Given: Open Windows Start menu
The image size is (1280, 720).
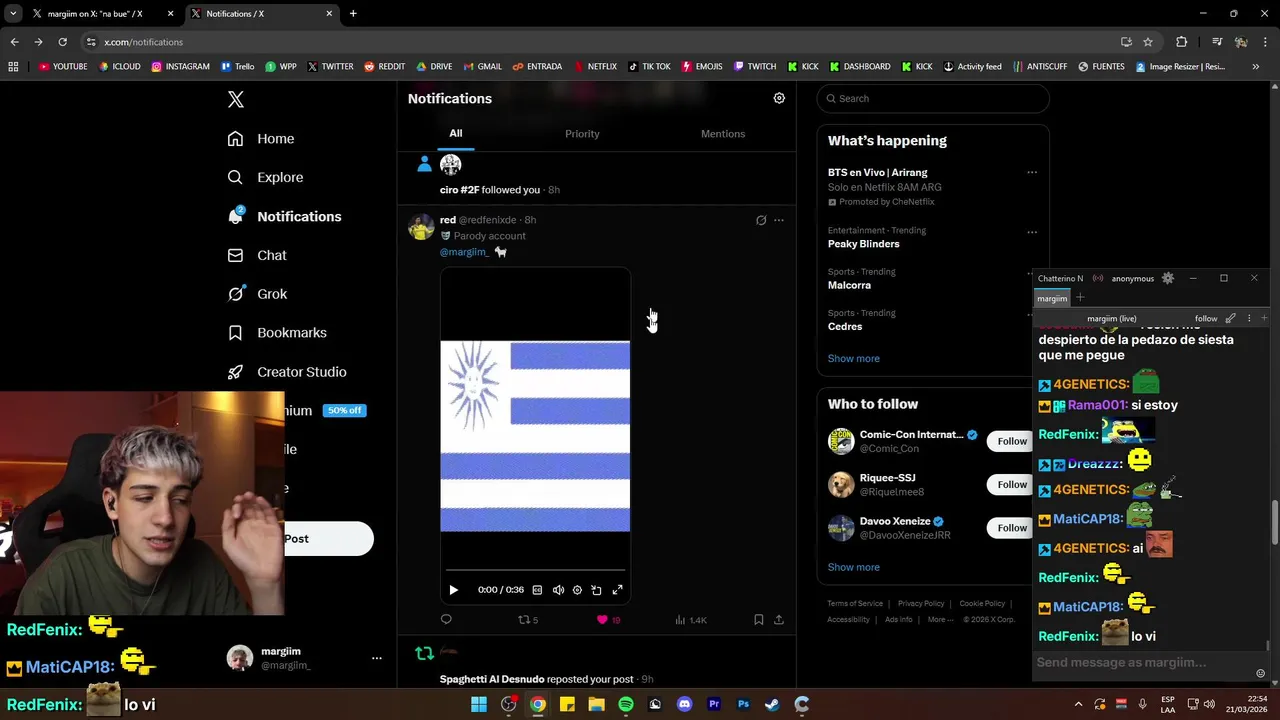Looking at the screenshot, I should click(479, 704).
